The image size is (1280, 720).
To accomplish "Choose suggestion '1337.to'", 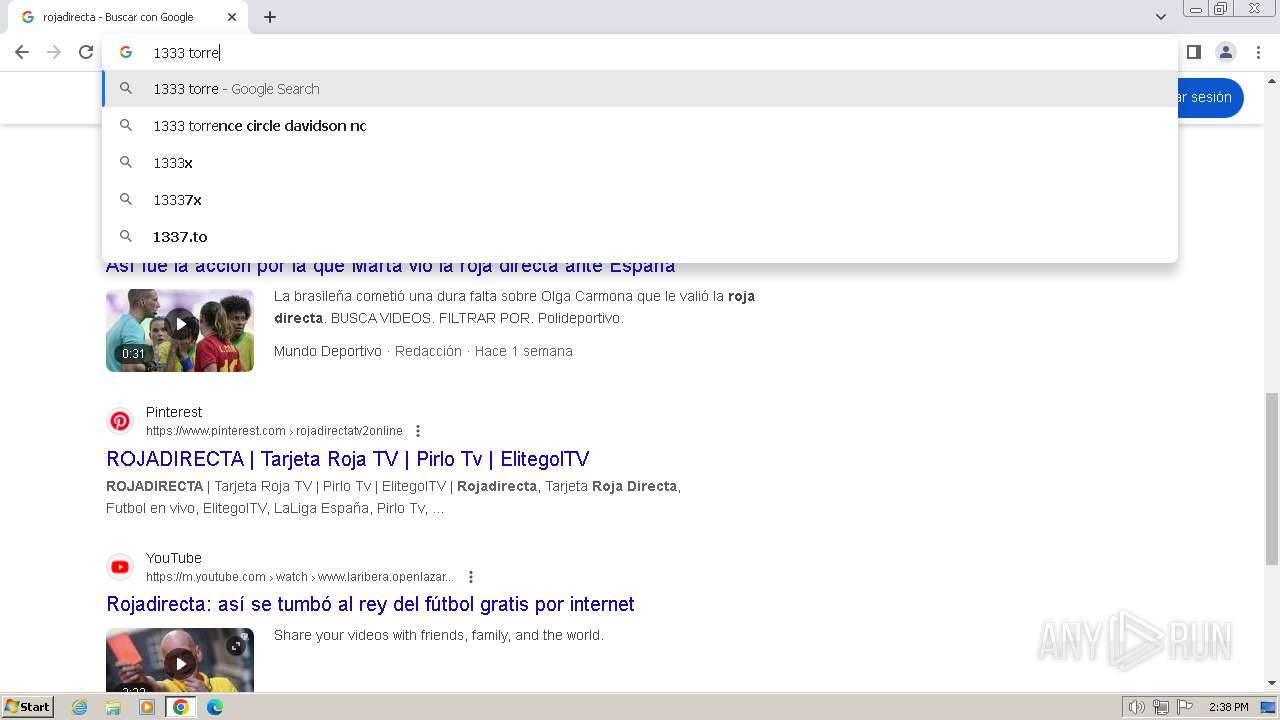I will (x=640, y=237).
